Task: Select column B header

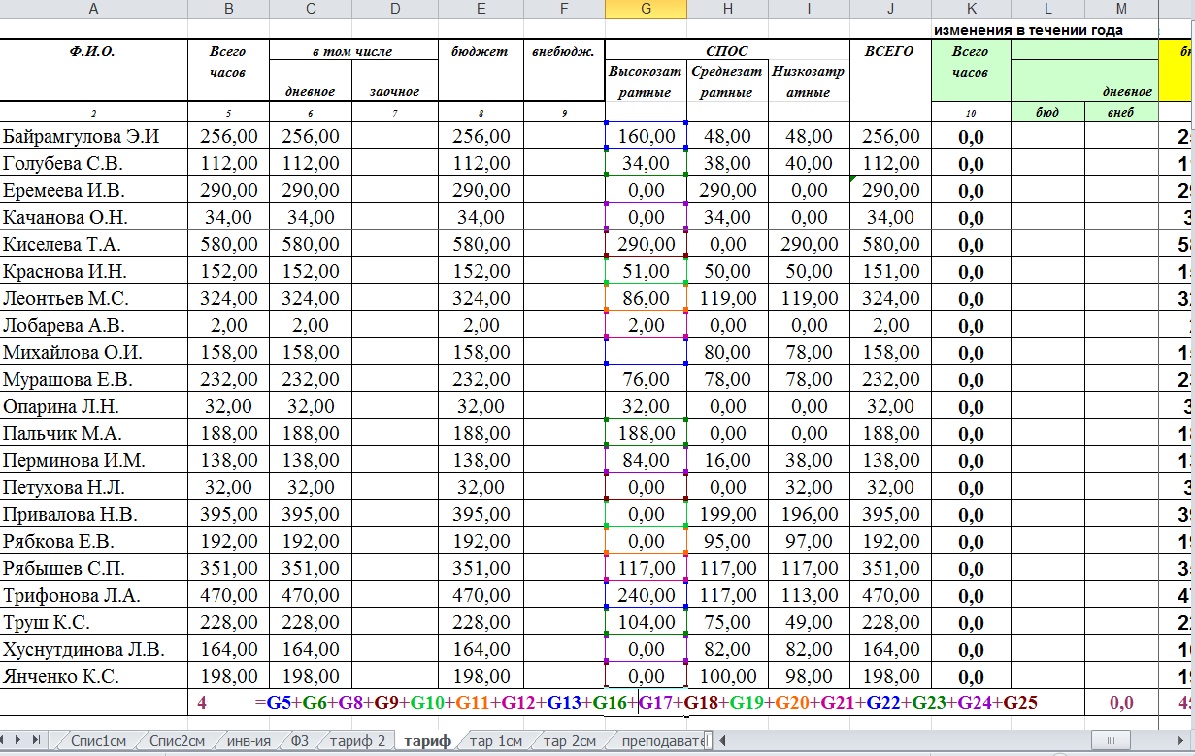Action: [228, 8]
